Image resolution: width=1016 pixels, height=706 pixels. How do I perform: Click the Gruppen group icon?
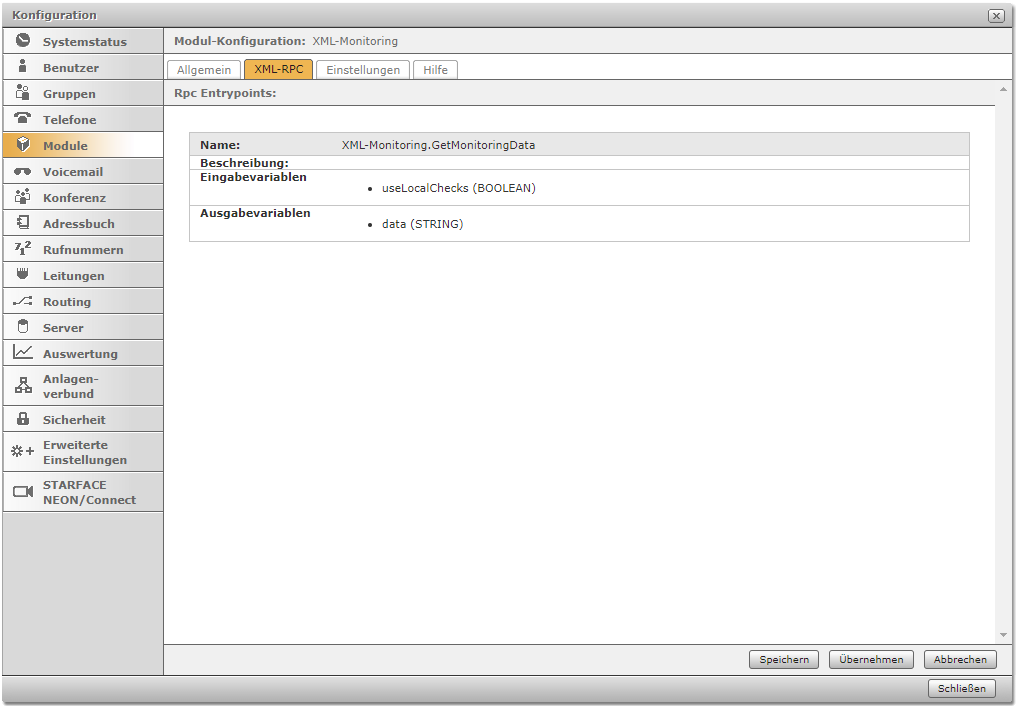pyautogui.click(x=23, y=93)
